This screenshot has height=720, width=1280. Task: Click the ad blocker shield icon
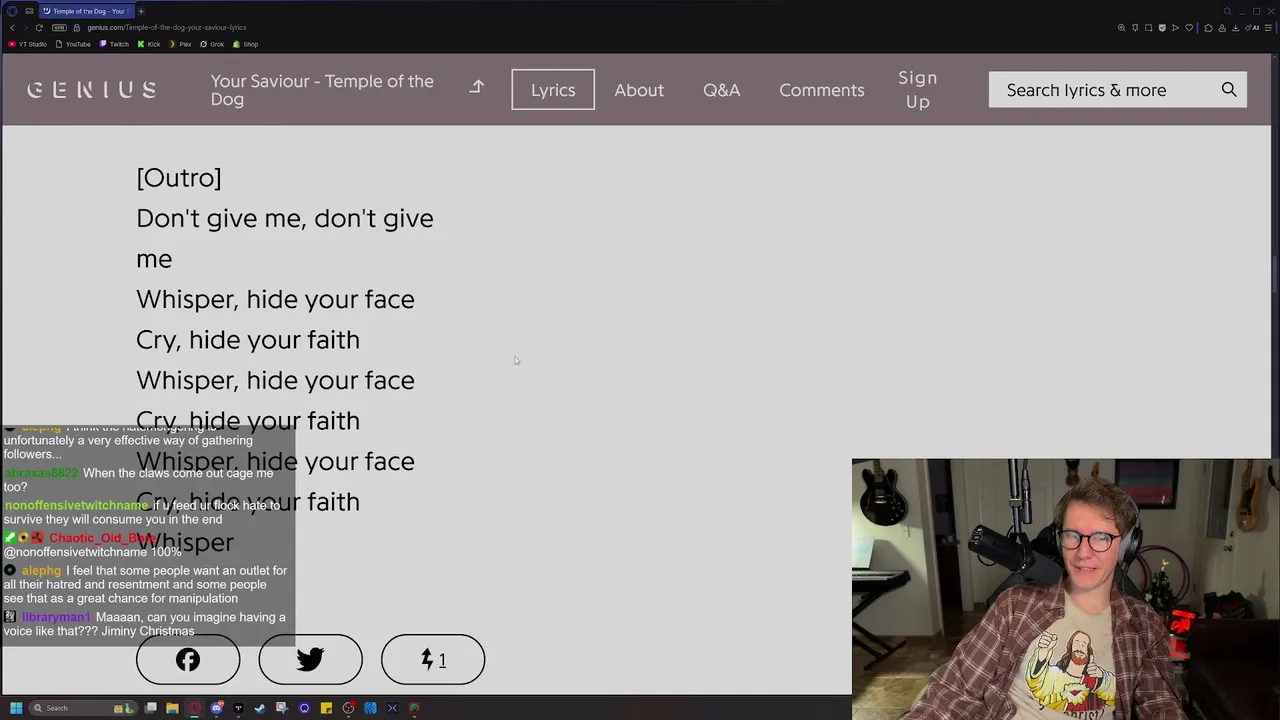[1162, 27]
